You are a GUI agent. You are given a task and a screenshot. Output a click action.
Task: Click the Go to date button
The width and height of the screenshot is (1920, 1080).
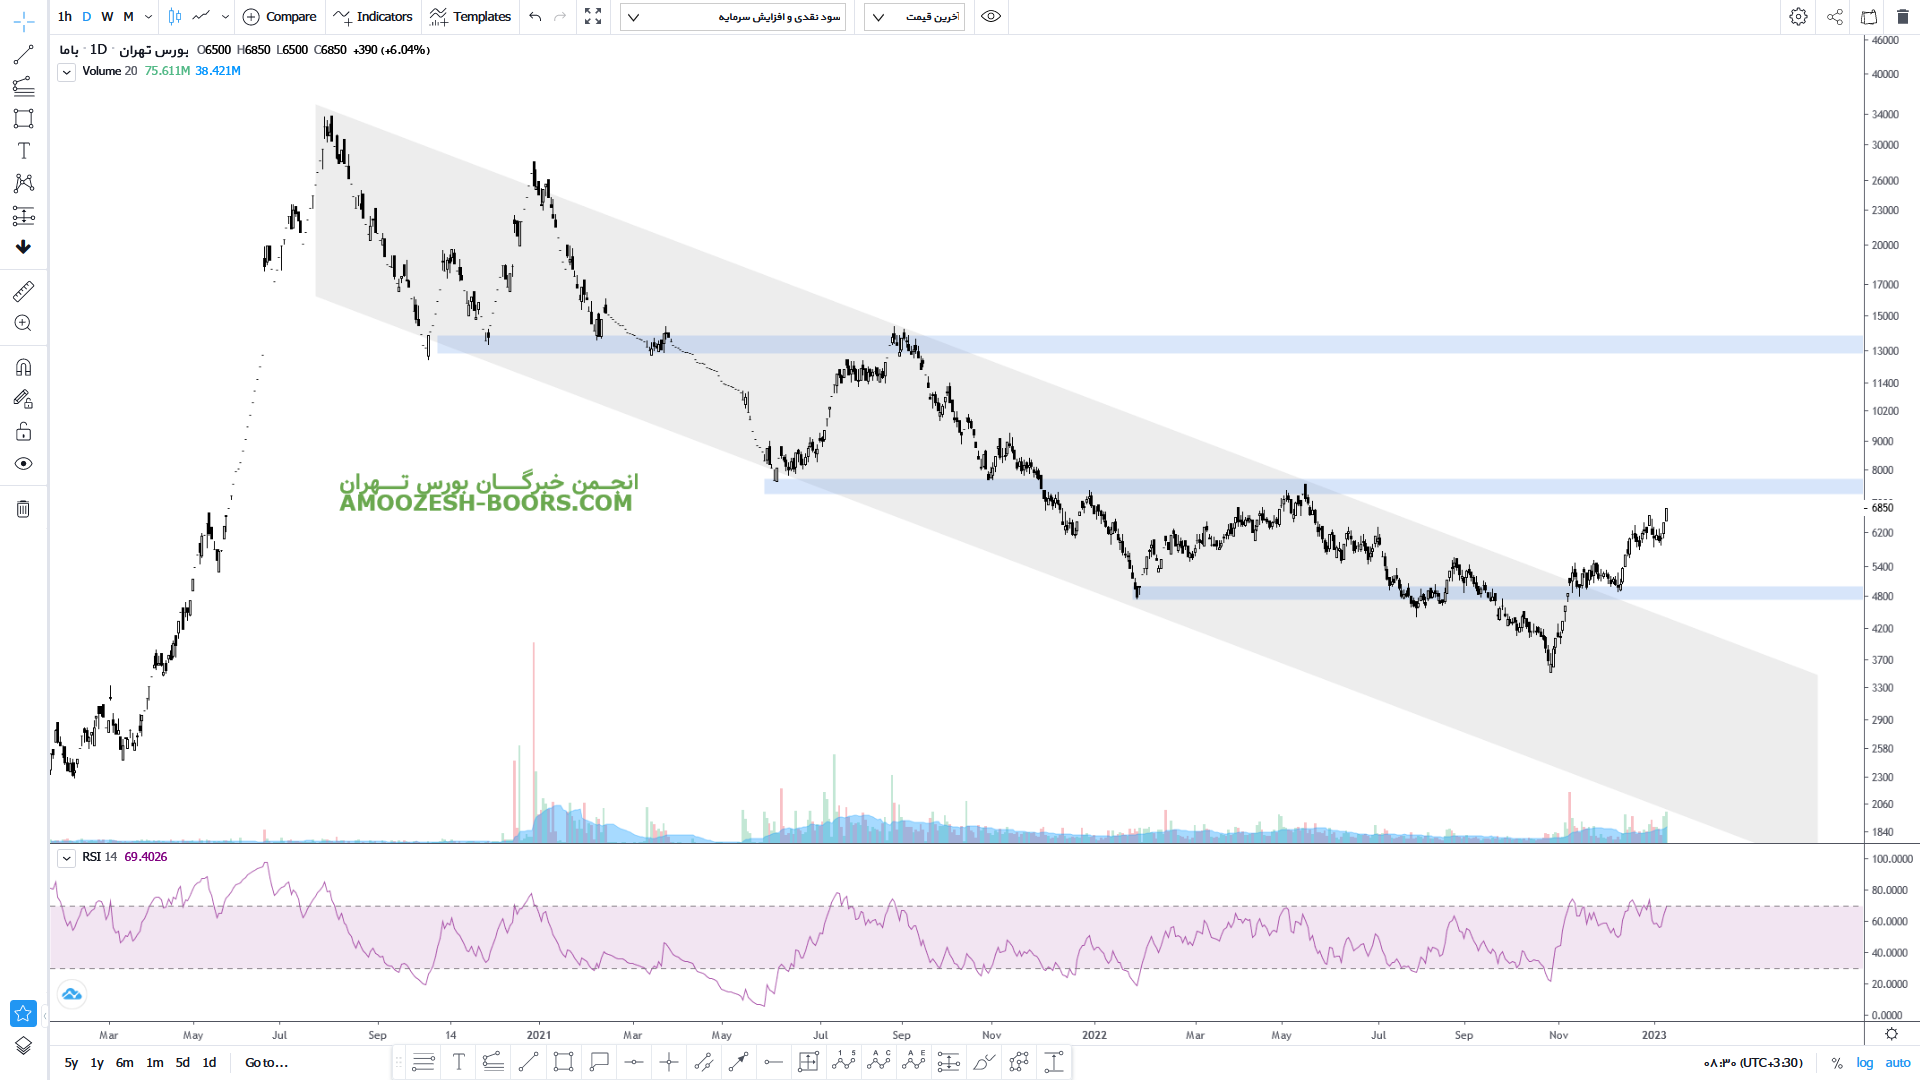(x=266, y=1063)
